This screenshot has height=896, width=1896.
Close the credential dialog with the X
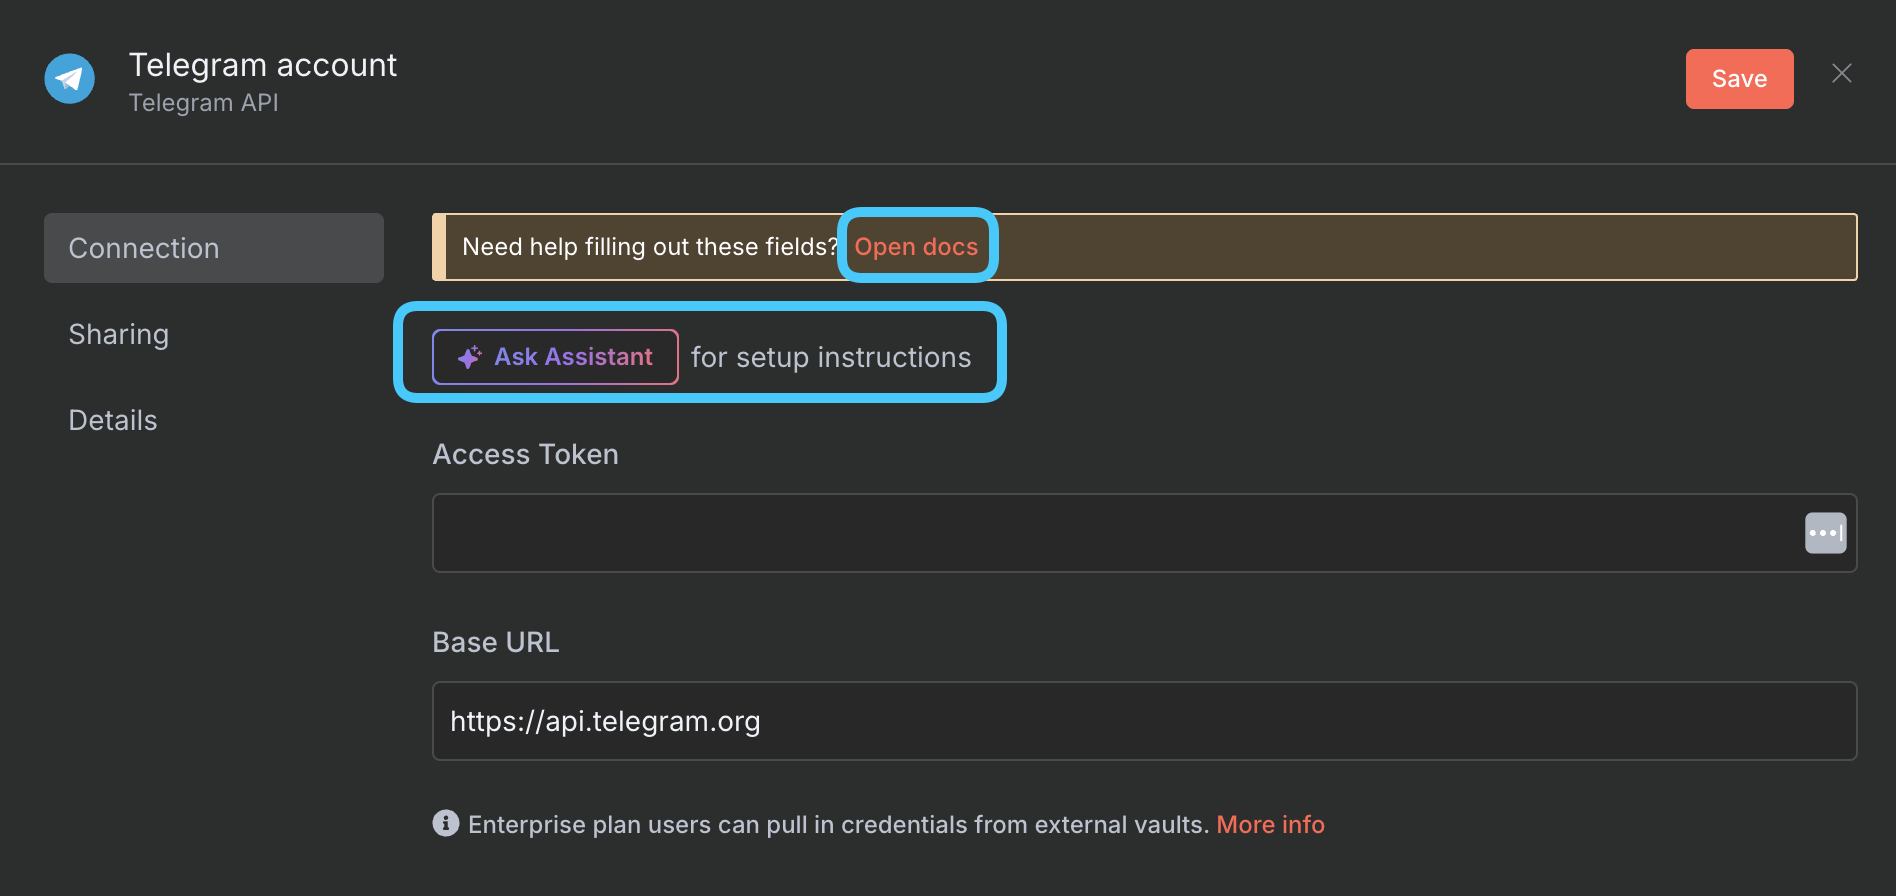pos(1841,74)
